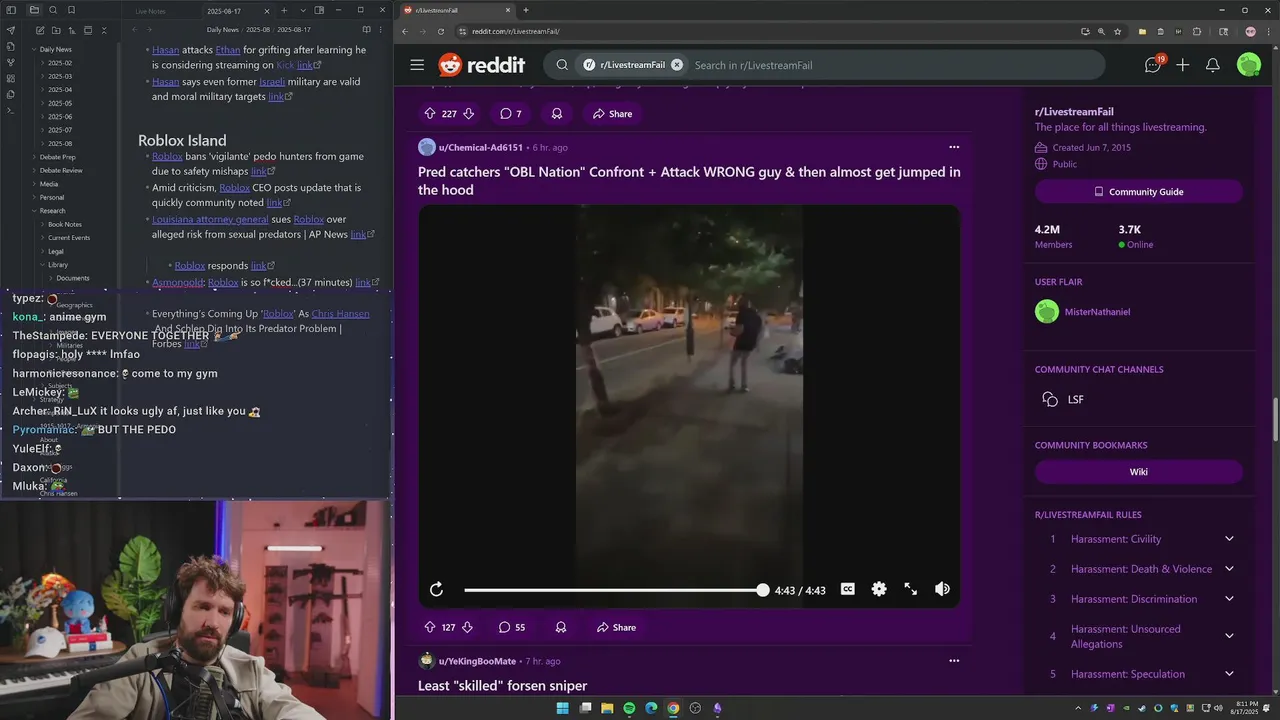Click the Reddit create post plus icon
This screenshot has height=720, width=1280.
[x=1183, y=65]
